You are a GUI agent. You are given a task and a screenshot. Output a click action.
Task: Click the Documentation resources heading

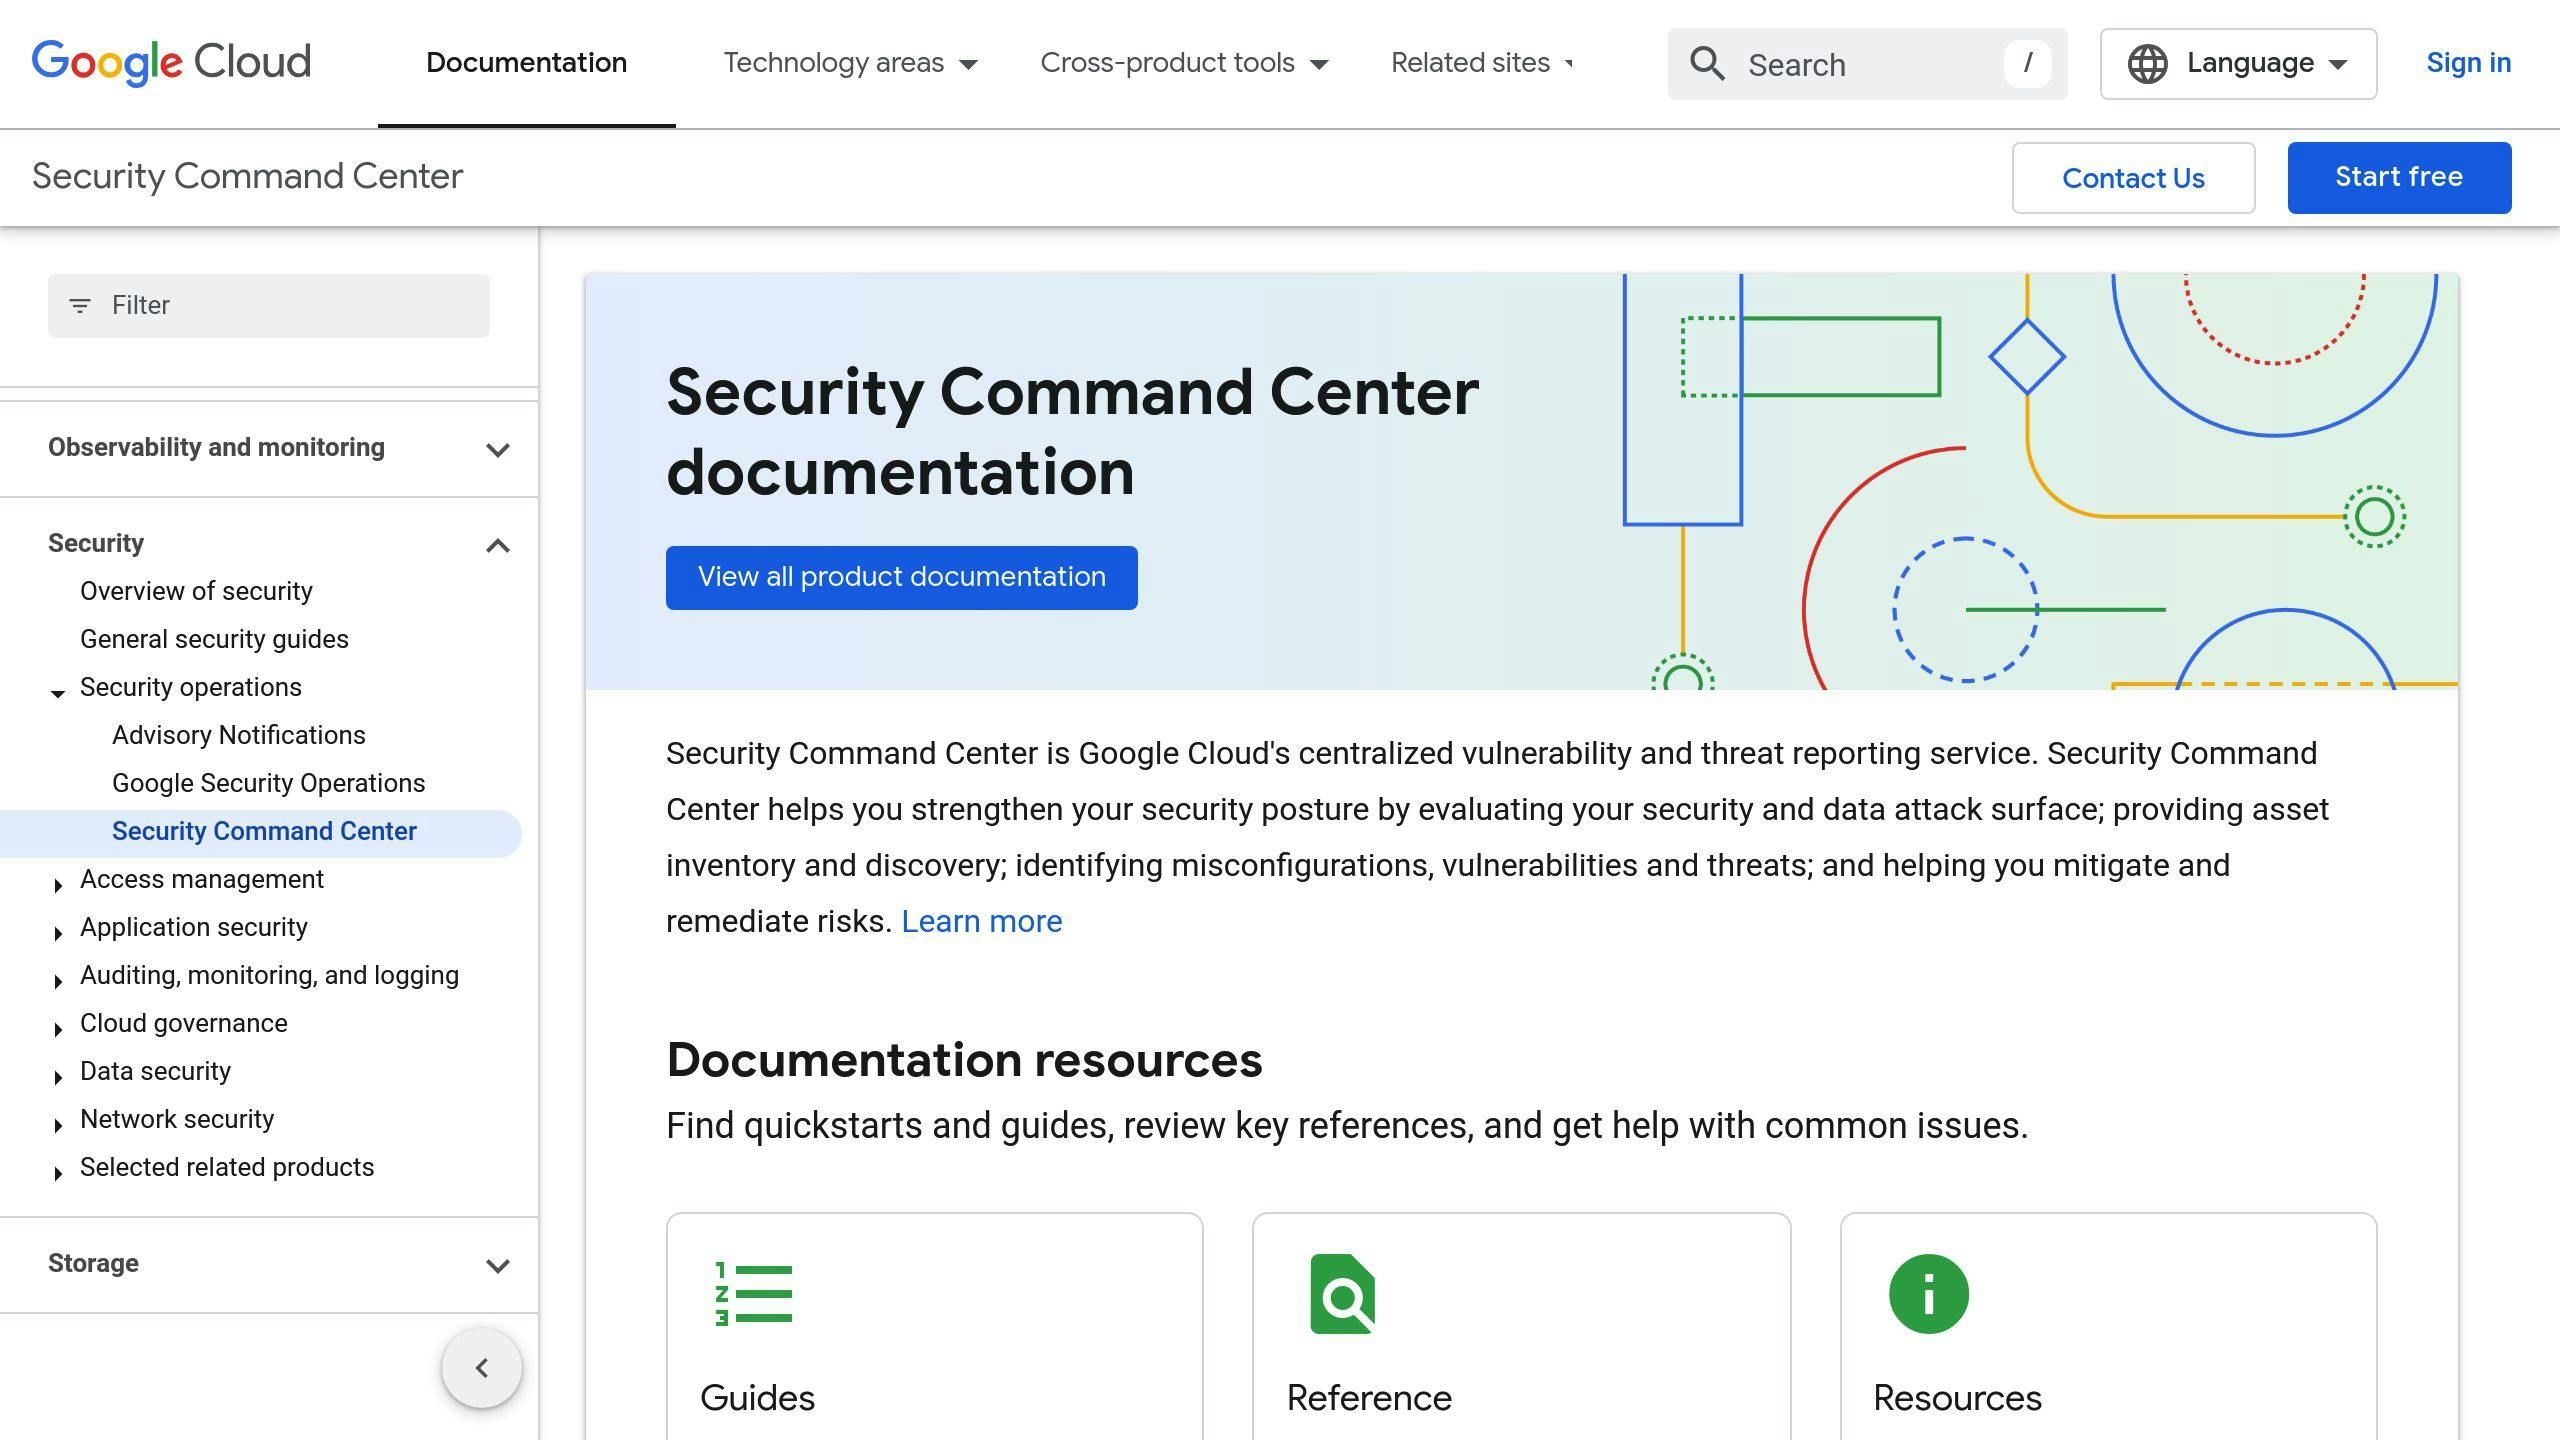tap(964, 1060)
